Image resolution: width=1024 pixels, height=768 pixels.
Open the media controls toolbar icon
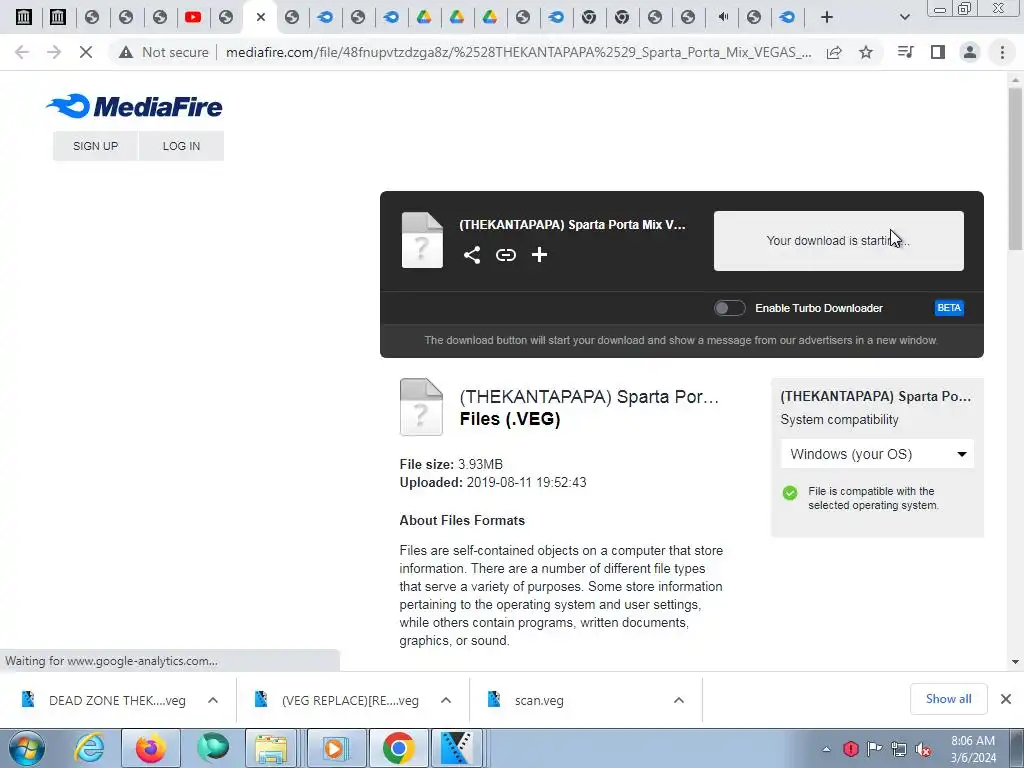click(905, 52)
